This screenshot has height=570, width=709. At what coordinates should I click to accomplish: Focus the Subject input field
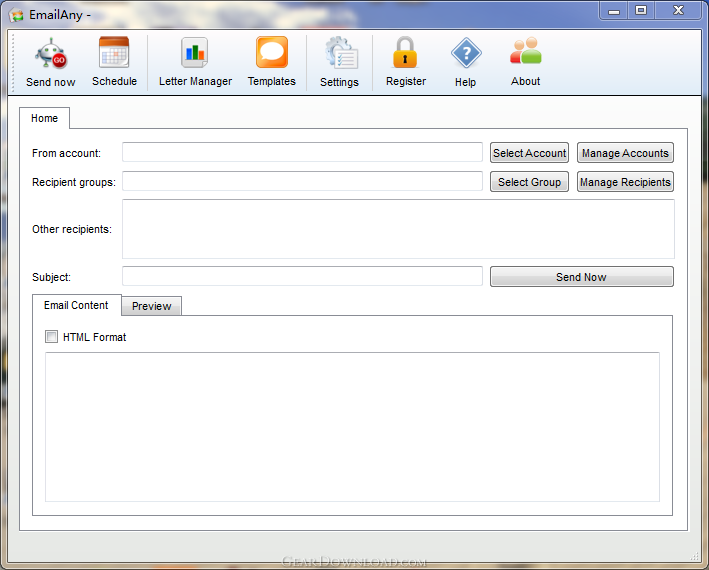coord(302,276)
